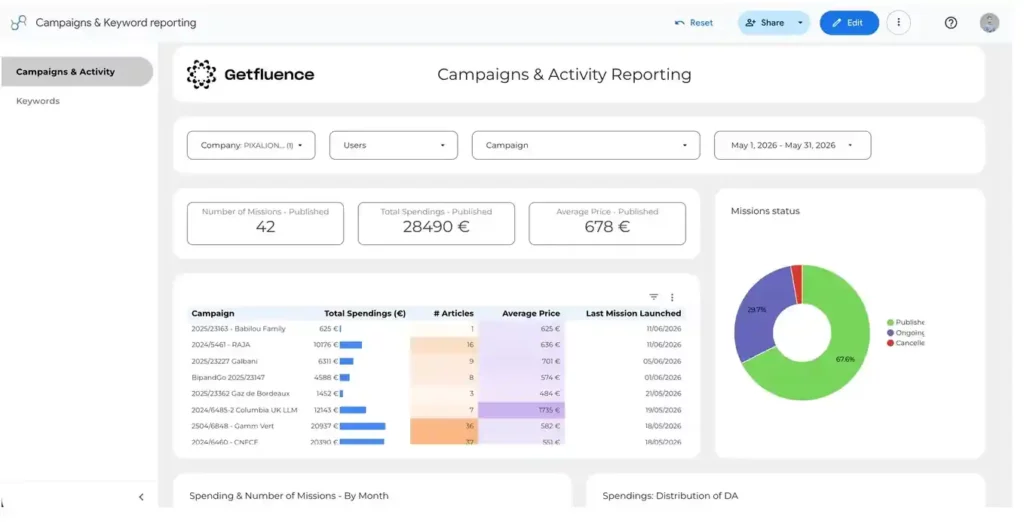Click the user profile avatar
The image size is (1024, 526).
pos(989,23)
